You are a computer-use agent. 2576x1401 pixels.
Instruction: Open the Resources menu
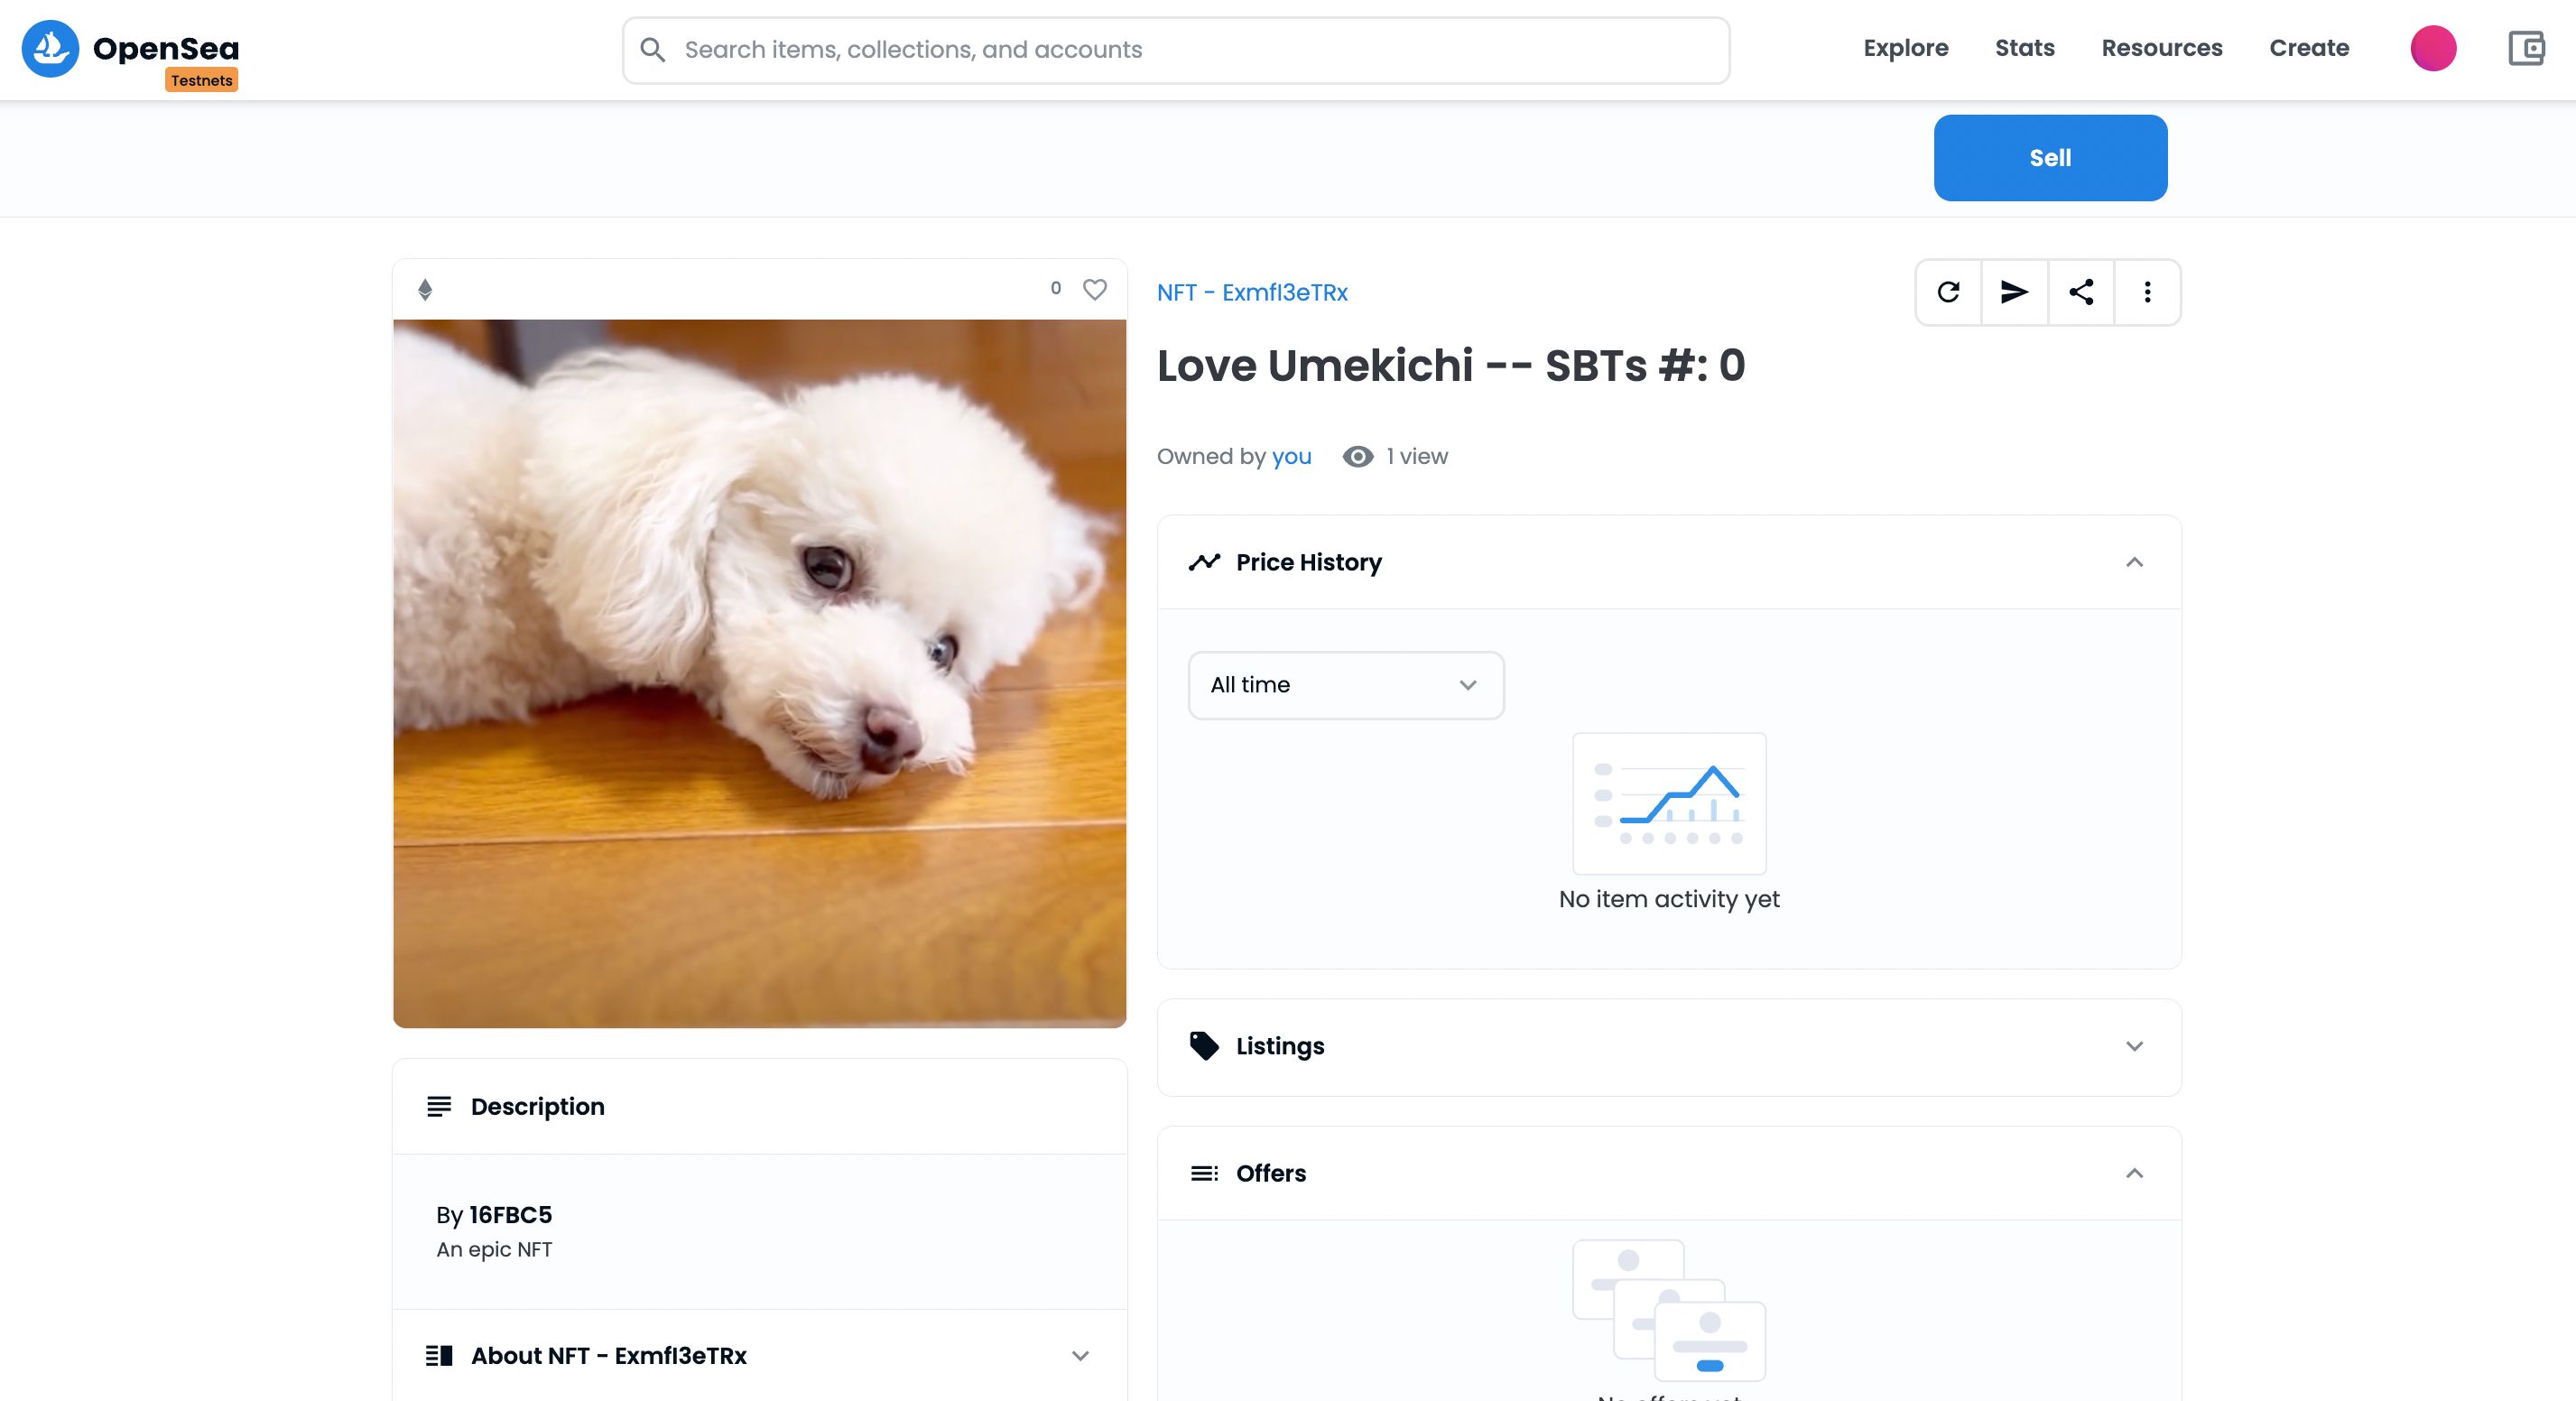click(x=2162, y=48)
